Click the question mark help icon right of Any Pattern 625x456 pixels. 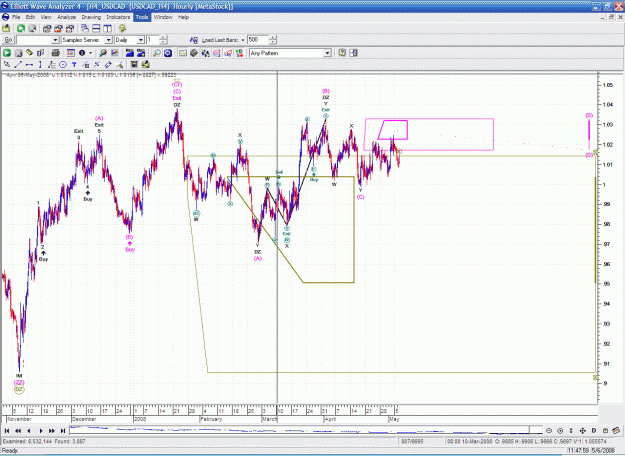pos(342,53)
